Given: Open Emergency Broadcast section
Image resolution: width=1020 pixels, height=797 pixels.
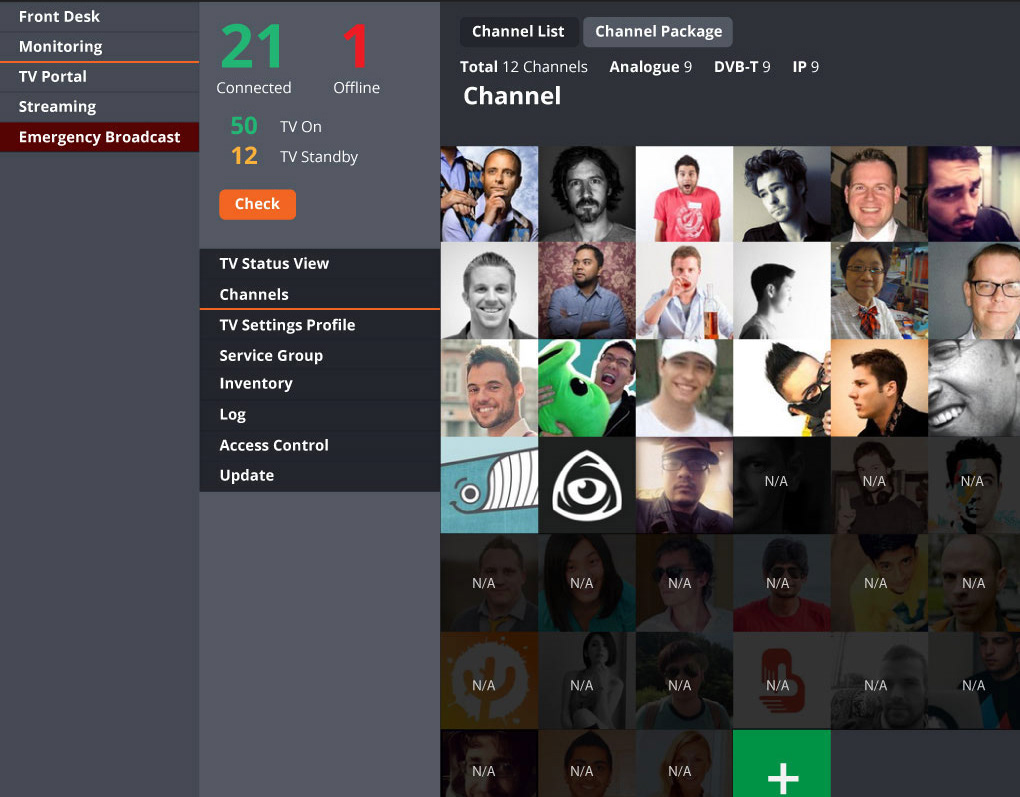Looking at the screenshot, I should click(x=100, y=137).
